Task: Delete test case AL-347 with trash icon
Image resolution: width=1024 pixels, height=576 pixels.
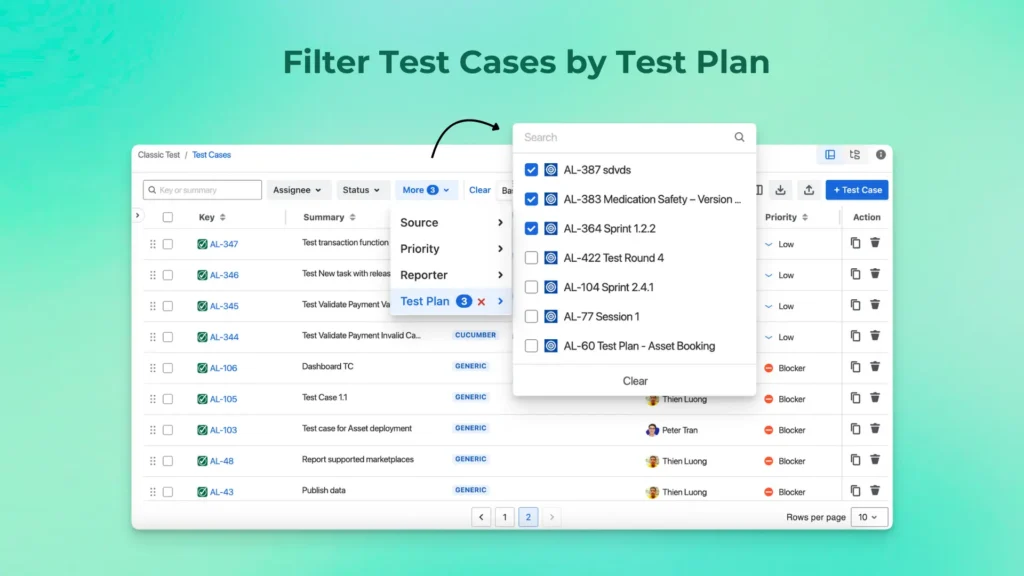Action: [875, 243]
